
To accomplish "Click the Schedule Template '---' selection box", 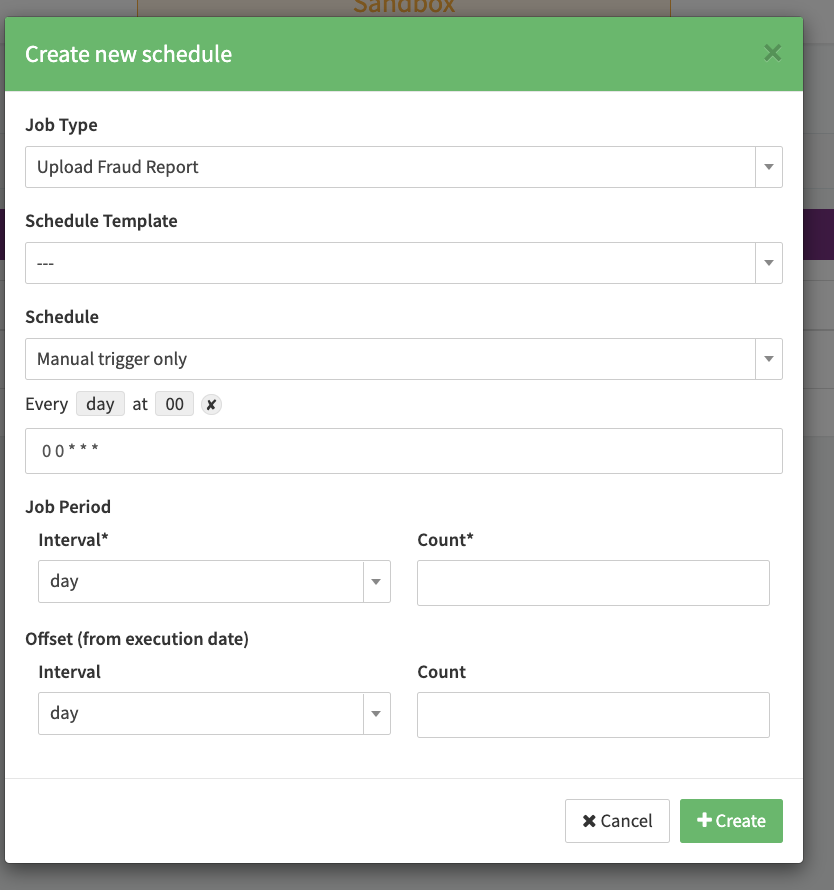I will [390, 263].
